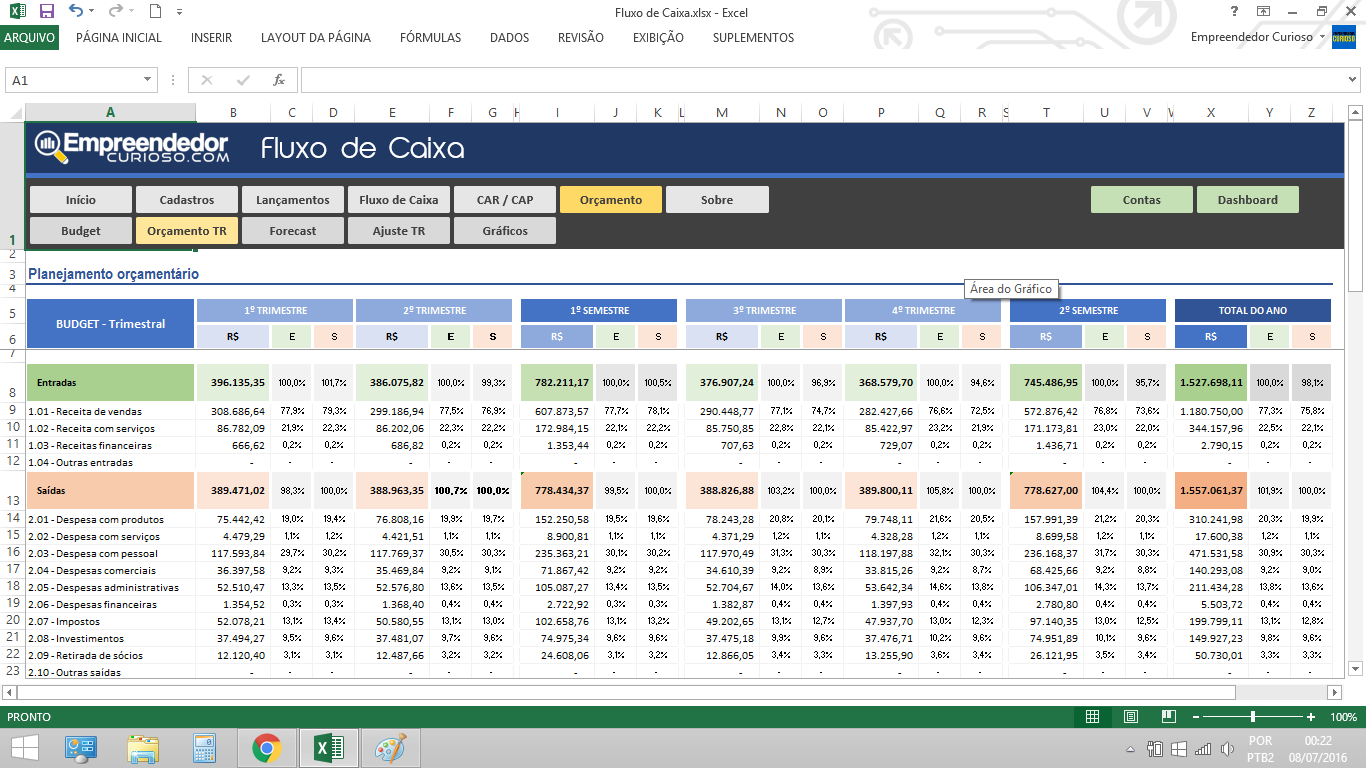Select Normal view icon in status bar
The width and height of the screenshot is (1366, 768).
click(1093, 717)
